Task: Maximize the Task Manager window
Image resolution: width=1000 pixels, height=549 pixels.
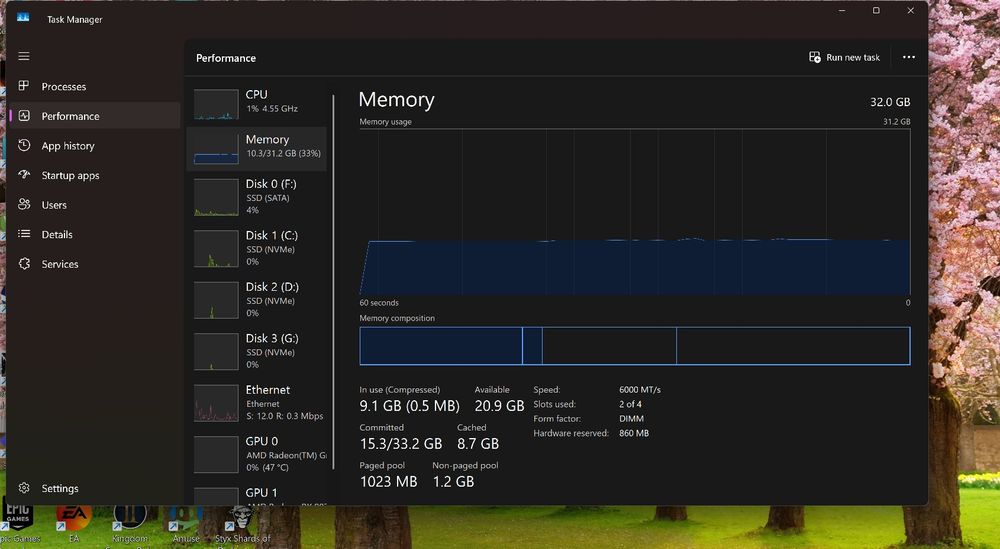Action: coord(876,11)
